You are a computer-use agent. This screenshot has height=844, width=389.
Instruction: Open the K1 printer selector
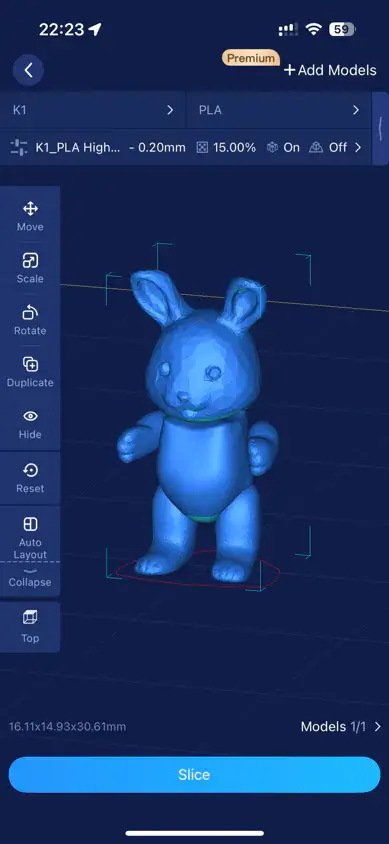coord(93,110)
